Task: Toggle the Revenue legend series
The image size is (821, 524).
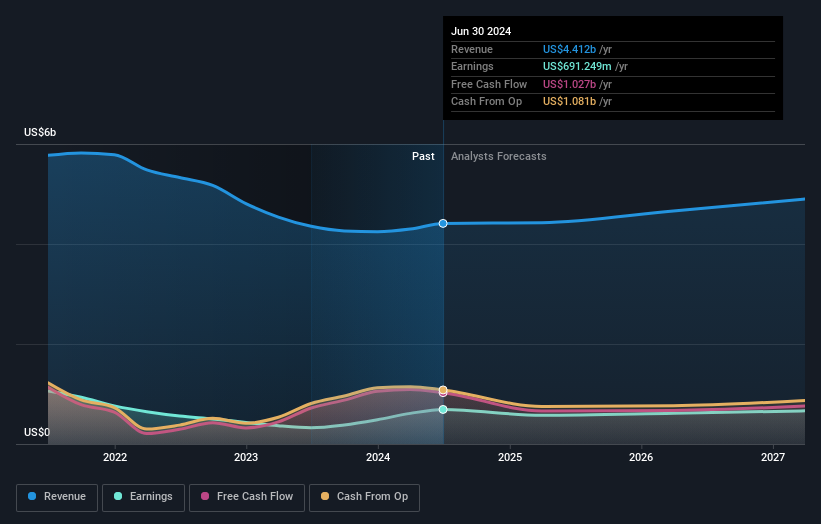Action: click(57, 497)
